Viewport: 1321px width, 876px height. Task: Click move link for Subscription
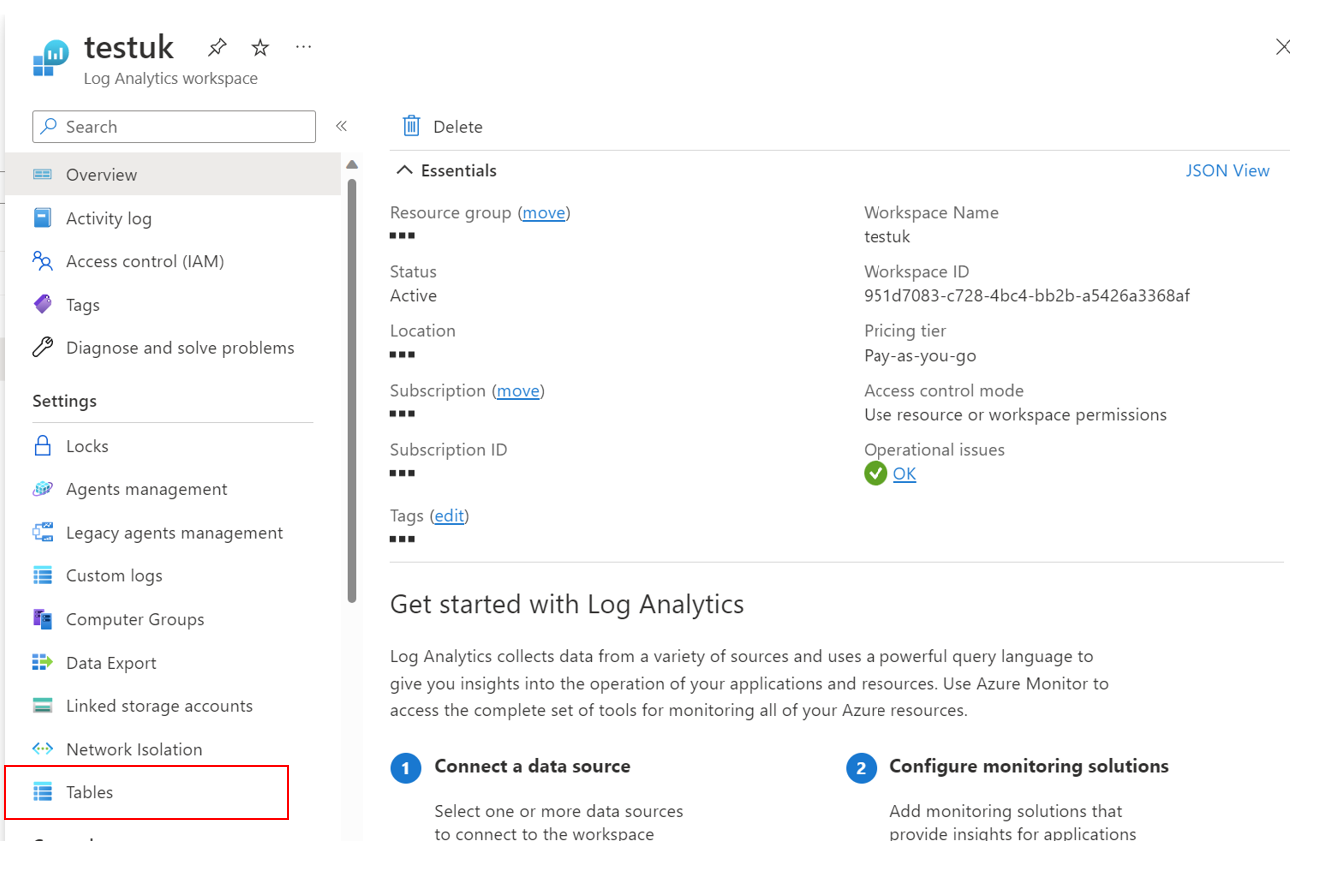(518, 390)
